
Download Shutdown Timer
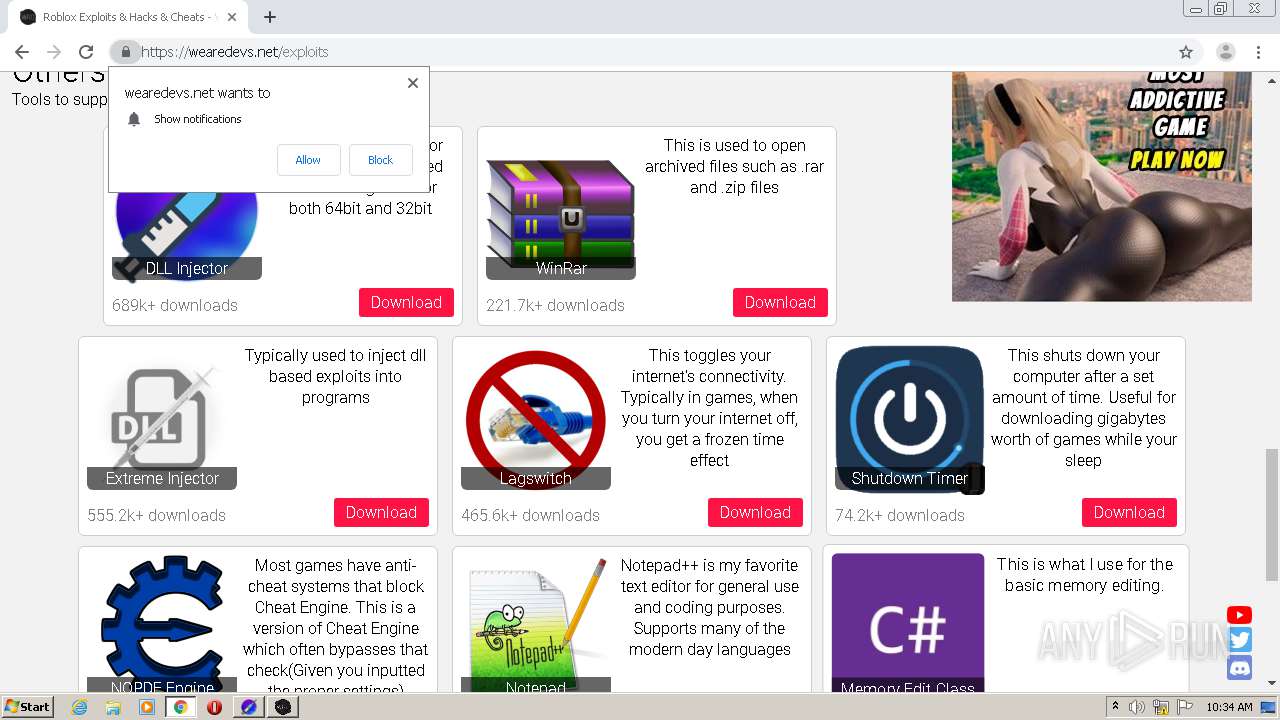click(1129, 513)
